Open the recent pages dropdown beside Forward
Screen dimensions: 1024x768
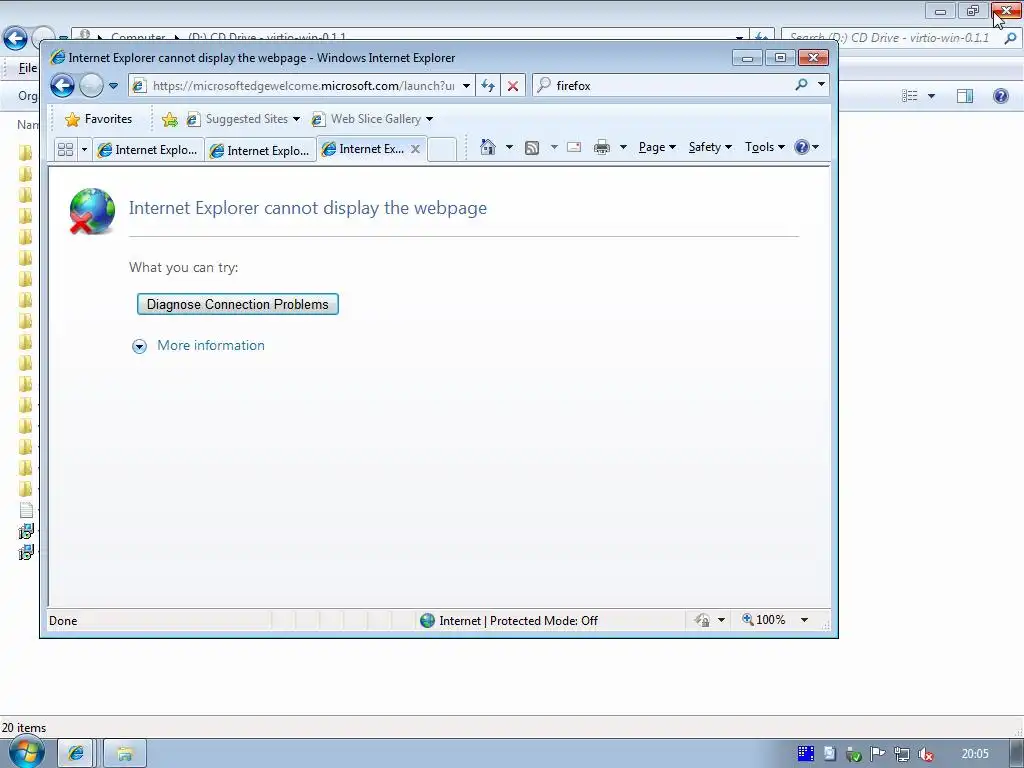coord(114,86)
